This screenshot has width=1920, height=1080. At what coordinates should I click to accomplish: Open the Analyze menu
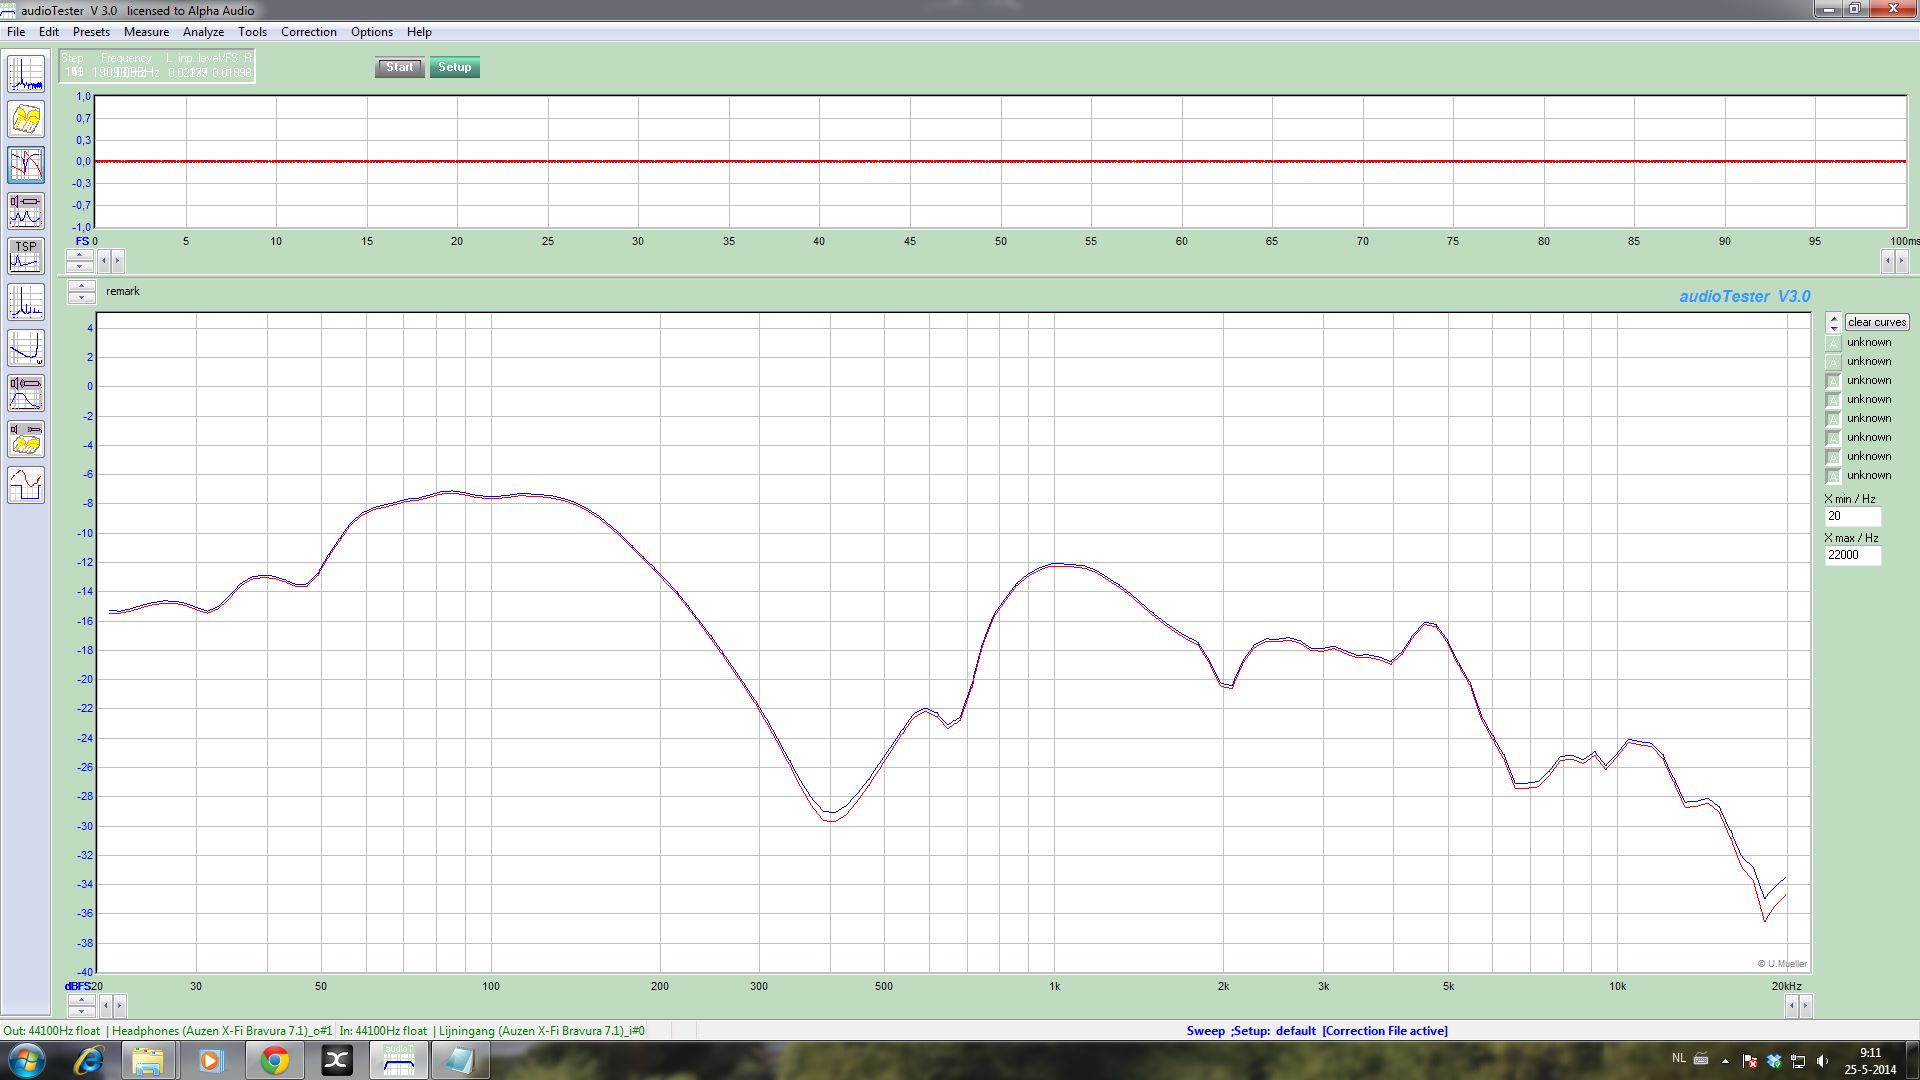click(203, 32)
